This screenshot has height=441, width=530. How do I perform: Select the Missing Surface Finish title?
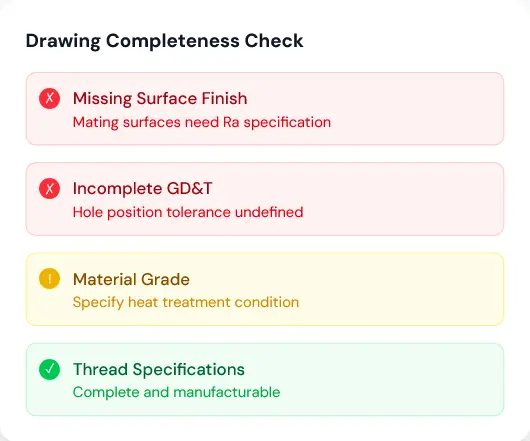tap(160, 99)
